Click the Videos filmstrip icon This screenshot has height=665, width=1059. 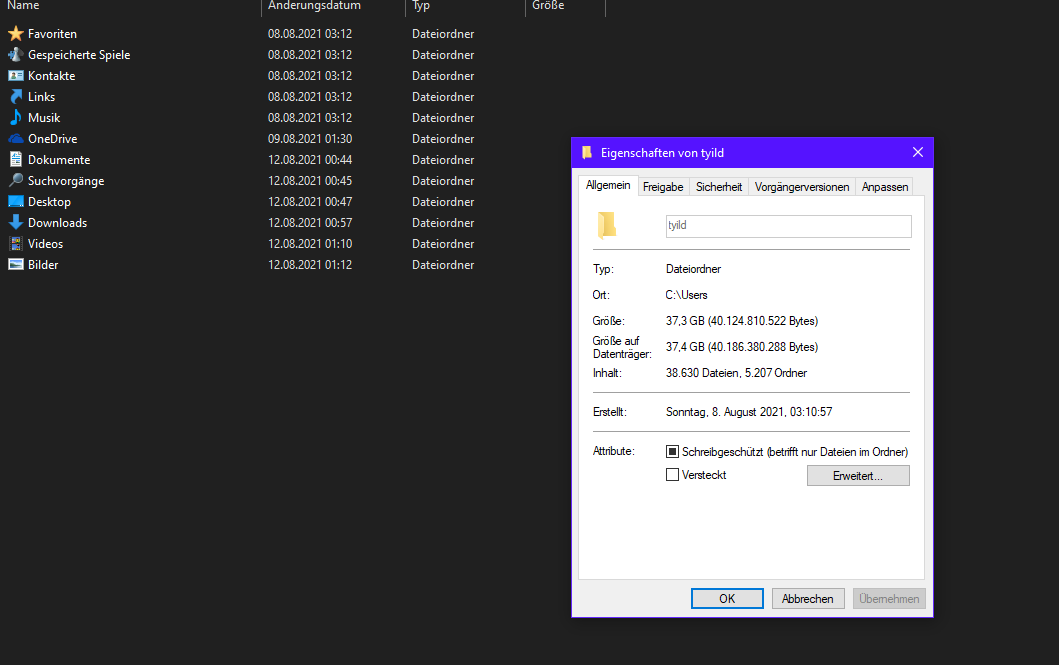[16, 243]
